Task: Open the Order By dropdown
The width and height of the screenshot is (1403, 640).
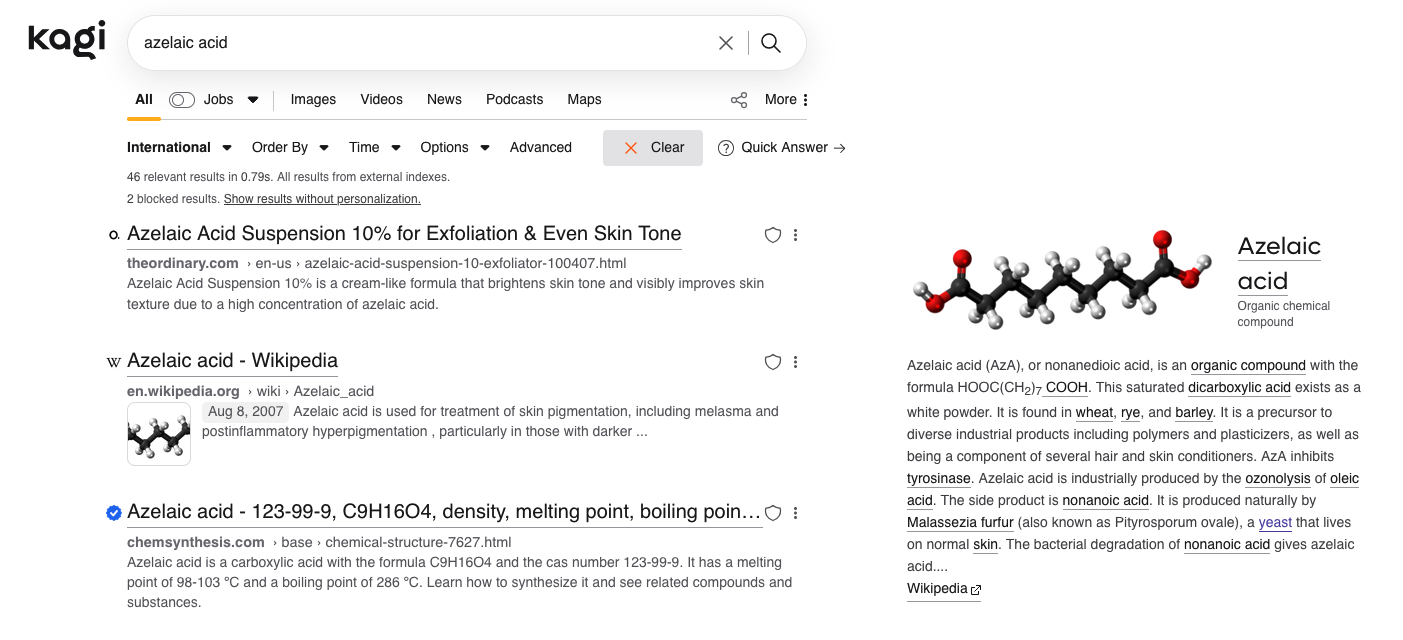Action: [x=290, y=148]
